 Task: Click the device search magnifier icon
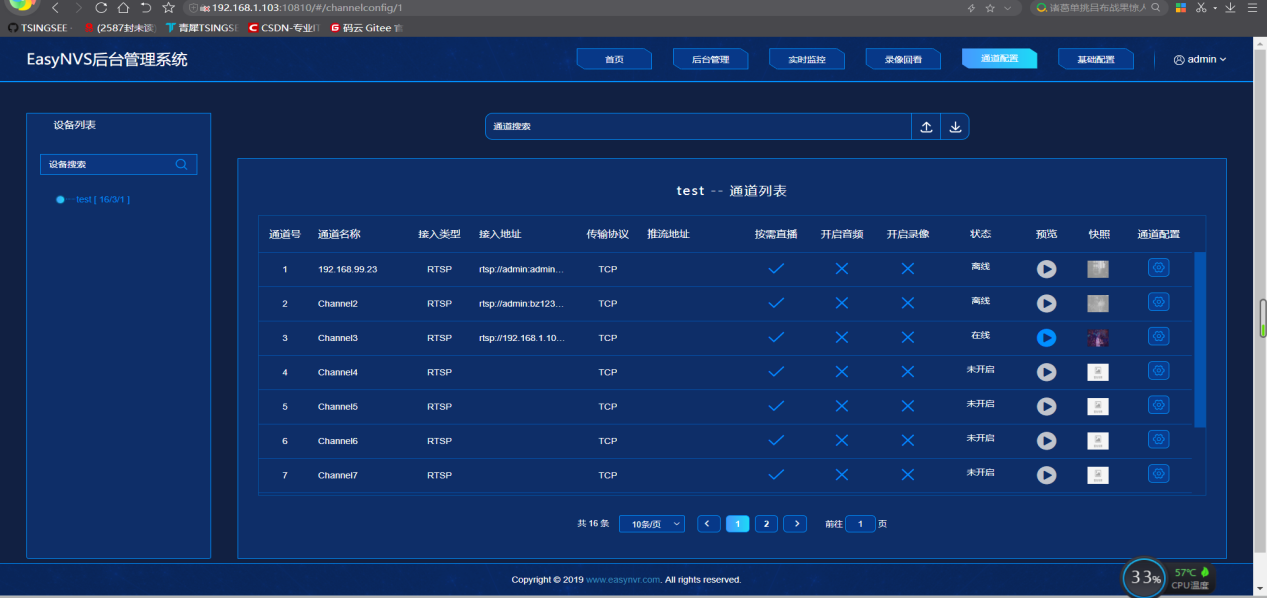coord(181,164)
